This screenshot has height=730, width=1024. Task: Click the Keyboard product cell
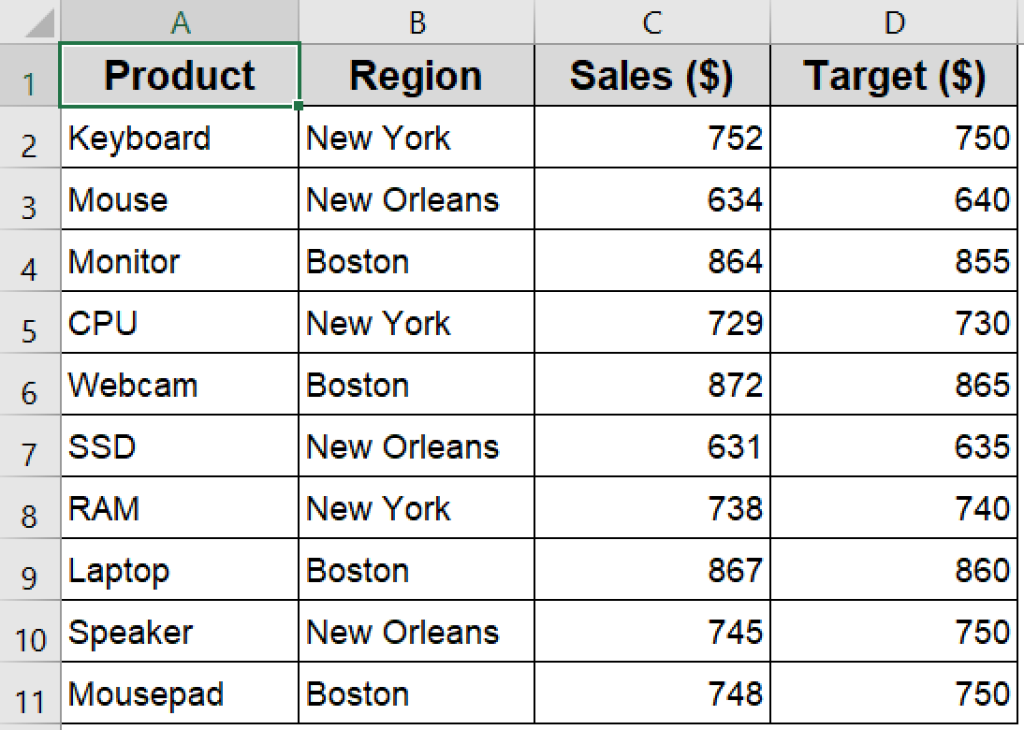tap(180, 137)
